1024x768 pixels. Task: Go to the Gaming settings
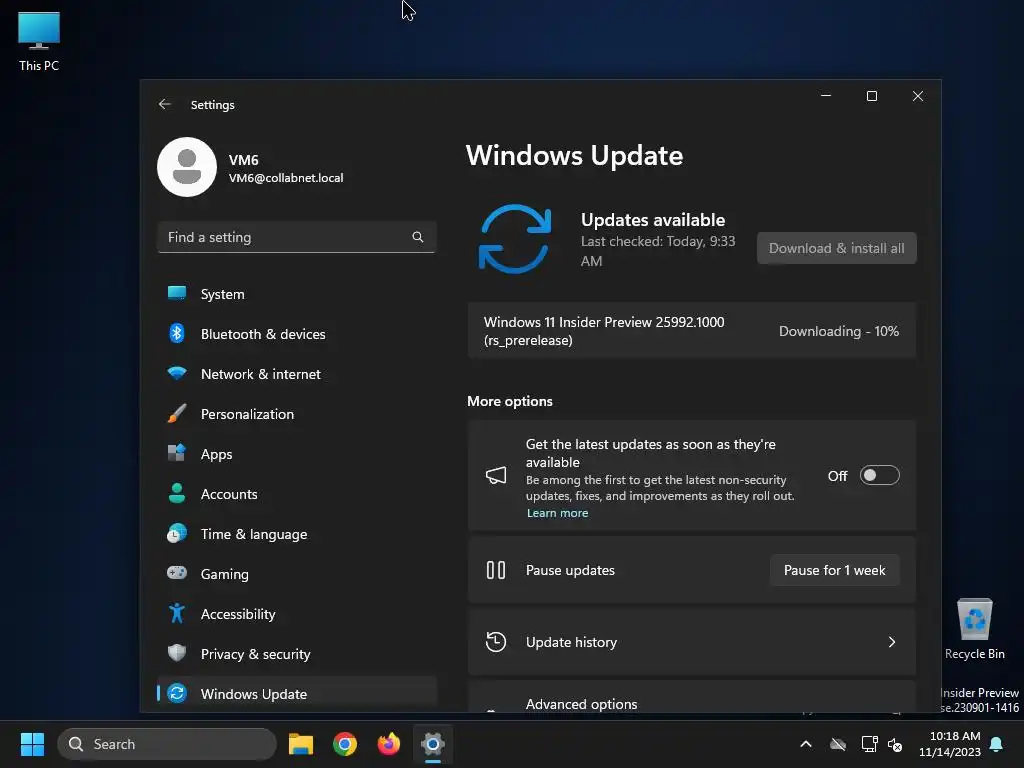tap(296, 574)
